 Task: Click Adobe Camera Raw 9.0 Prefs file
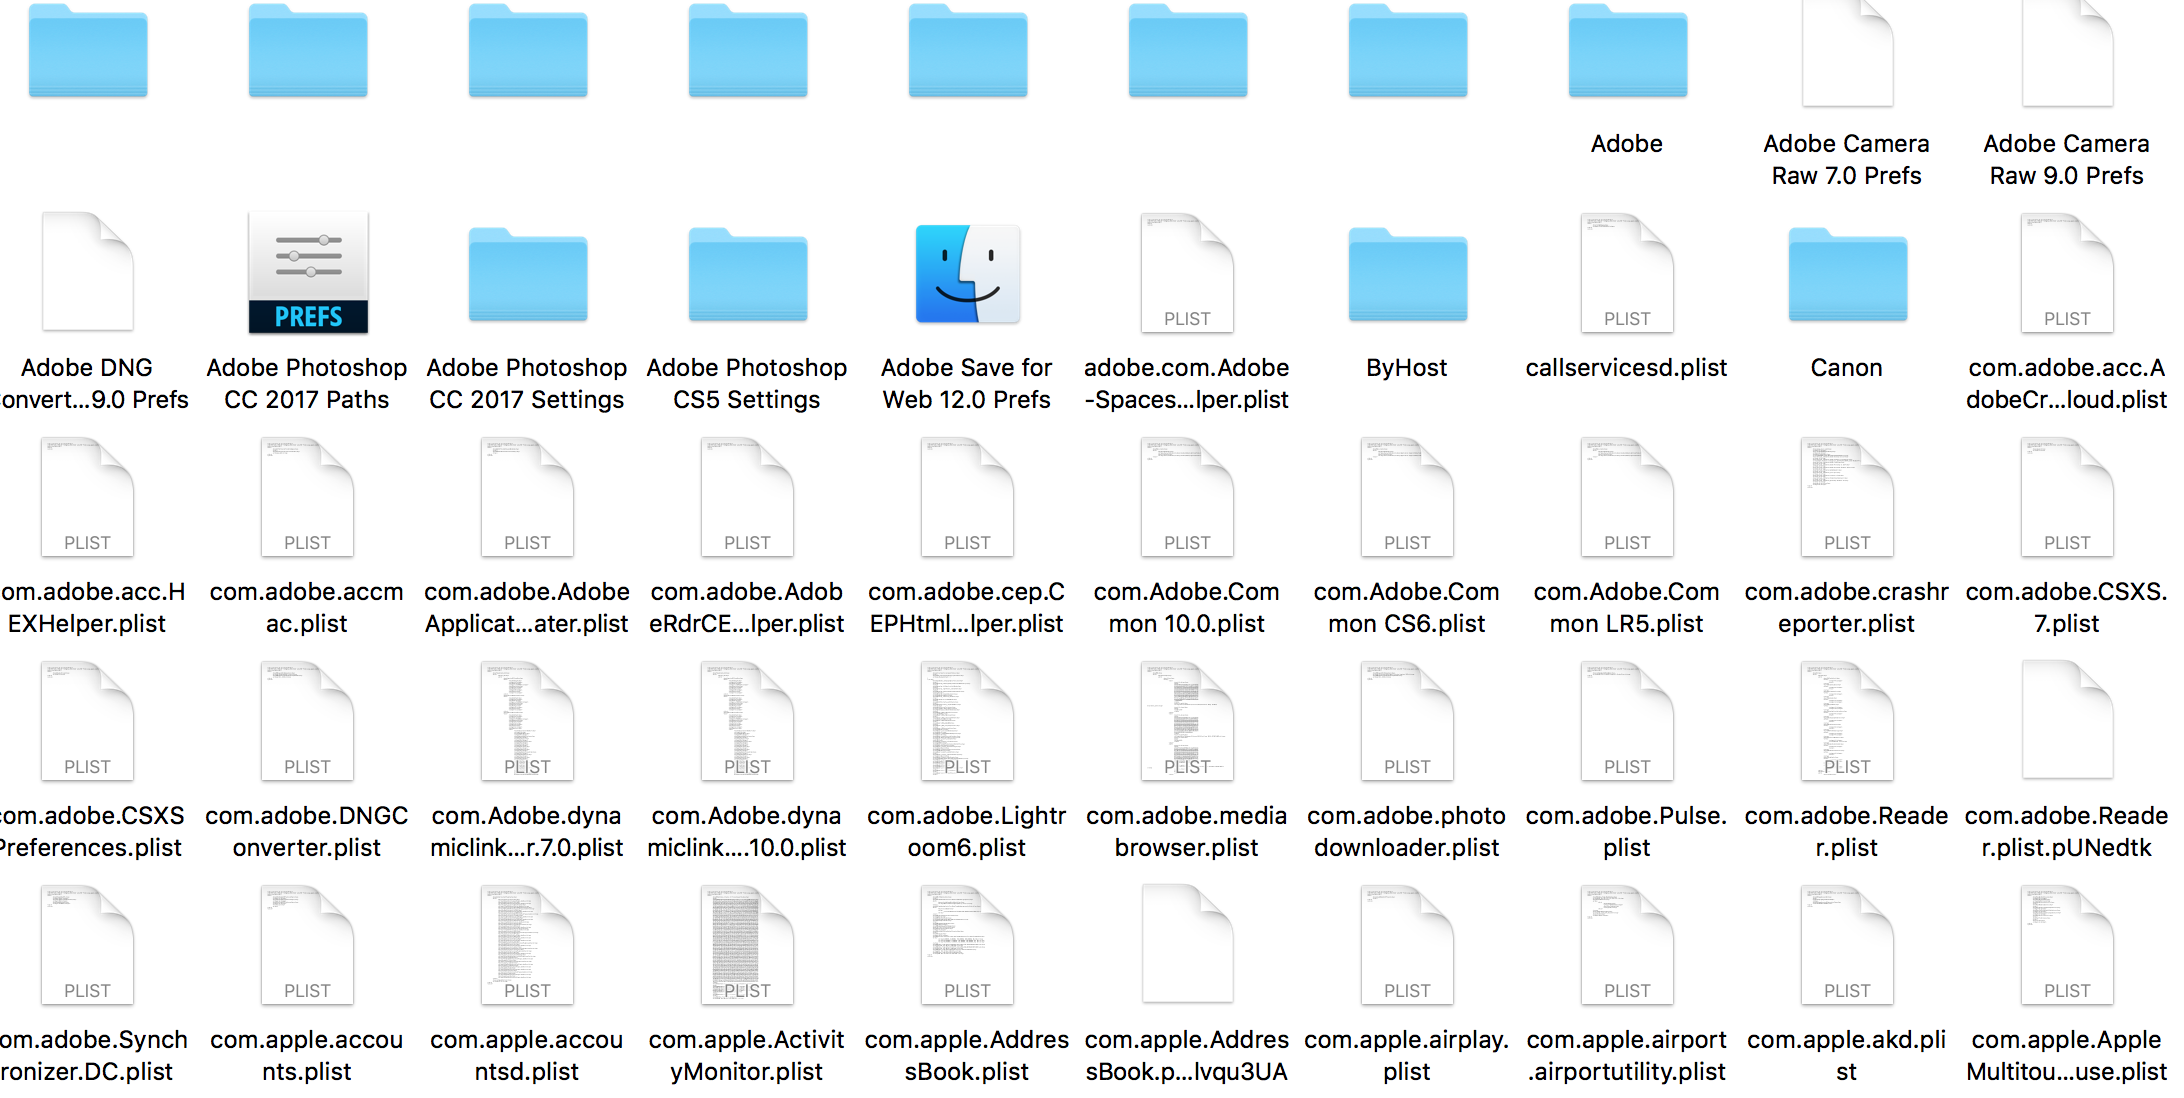point(2067,55)
